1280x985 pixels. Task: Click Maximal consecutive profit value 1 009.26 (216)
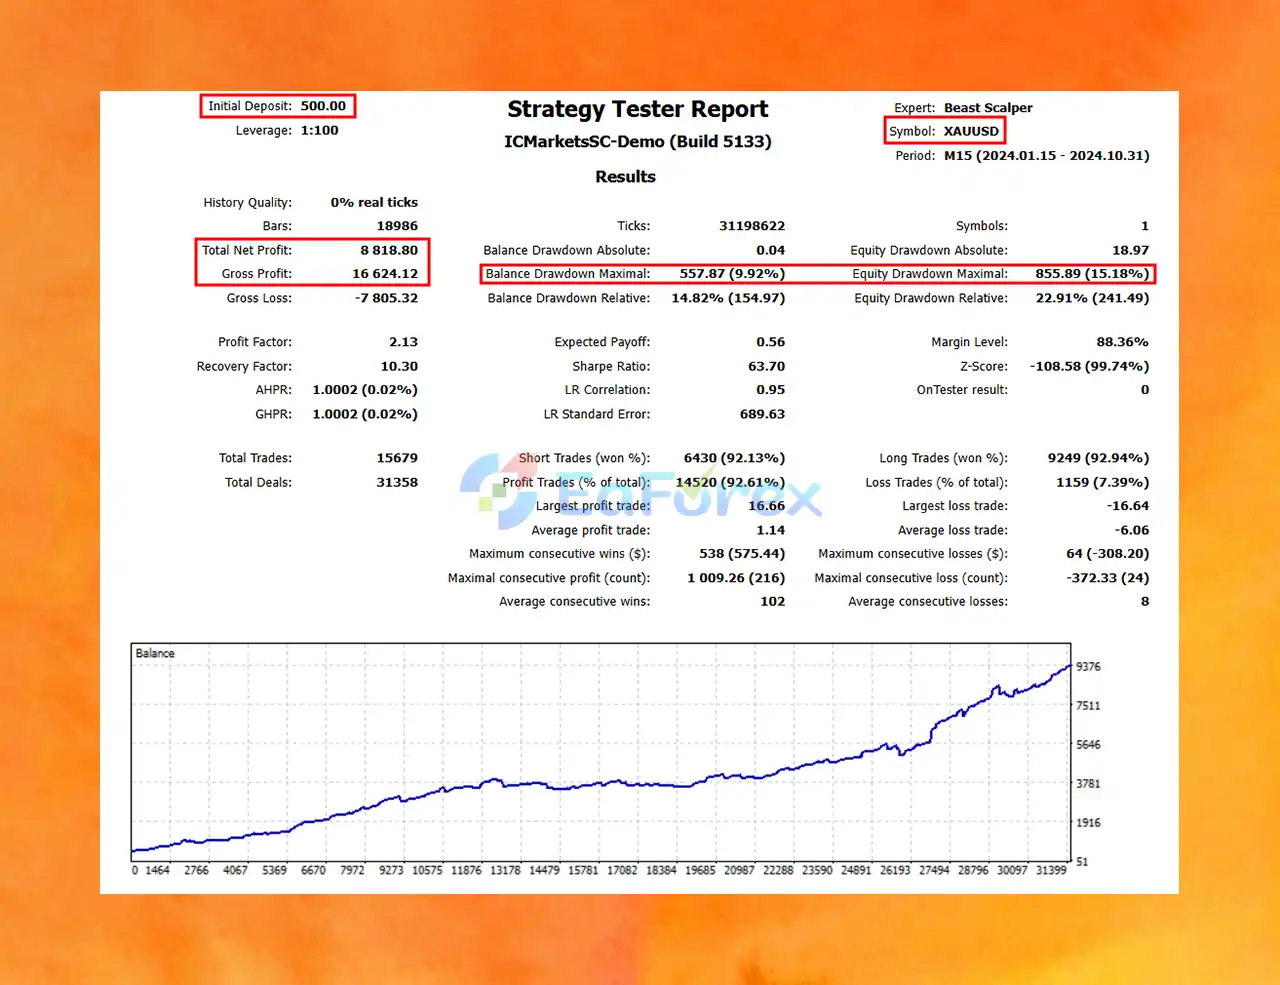point(736,578)
